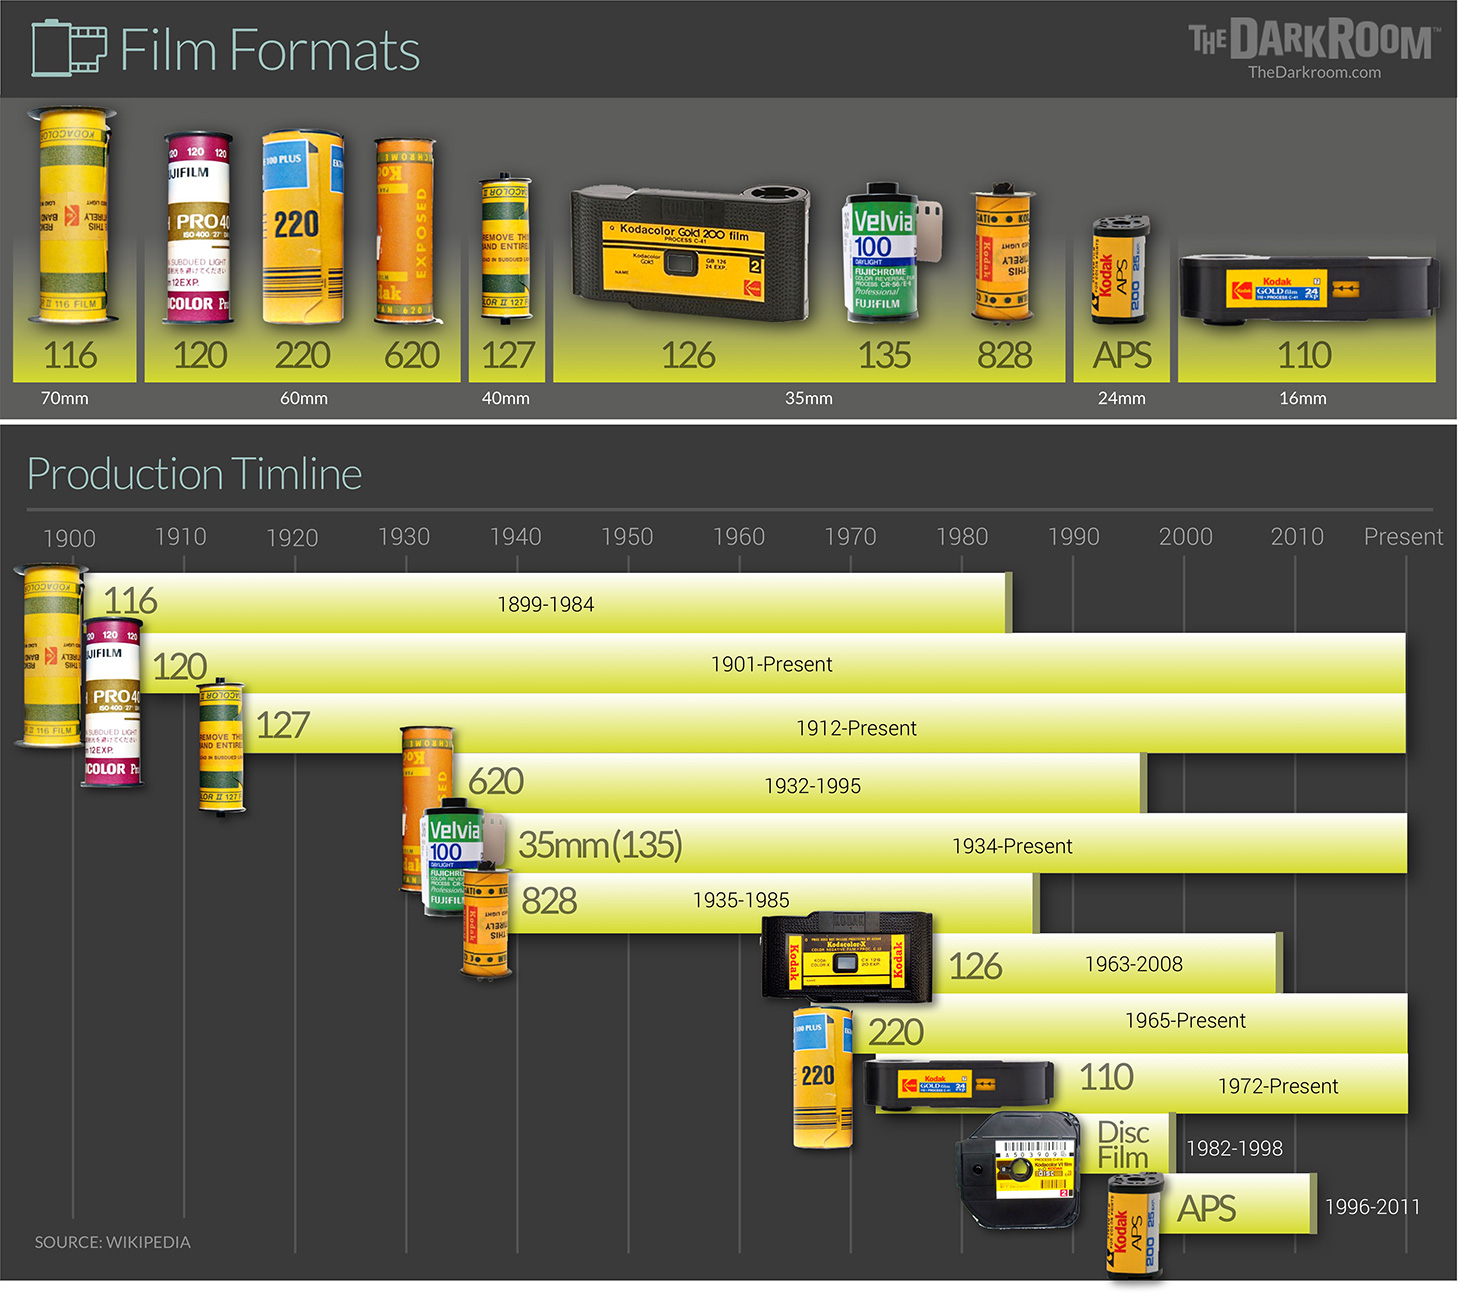Click the 1920 timeline marker
Image resolution: width=1460 pixels, height=1293 pixels.
tap(292, 537)
